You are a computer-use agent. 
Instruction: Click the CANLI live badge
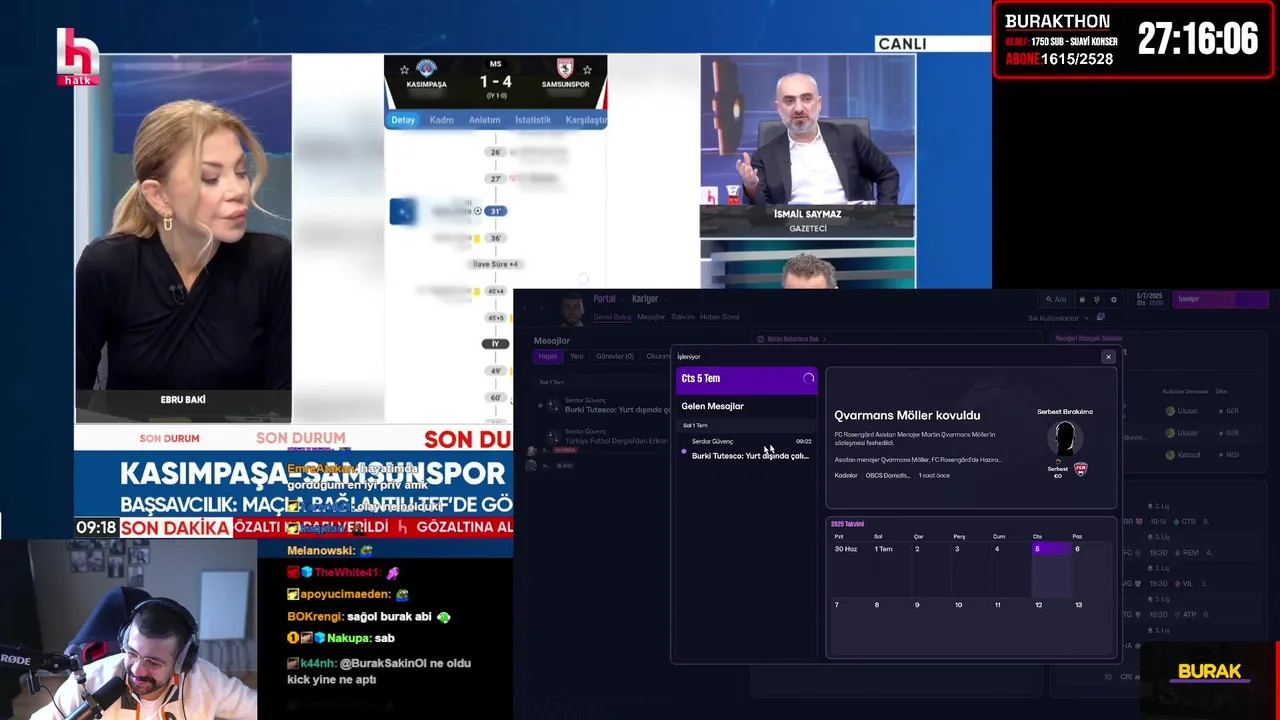(x=902, y=44)
